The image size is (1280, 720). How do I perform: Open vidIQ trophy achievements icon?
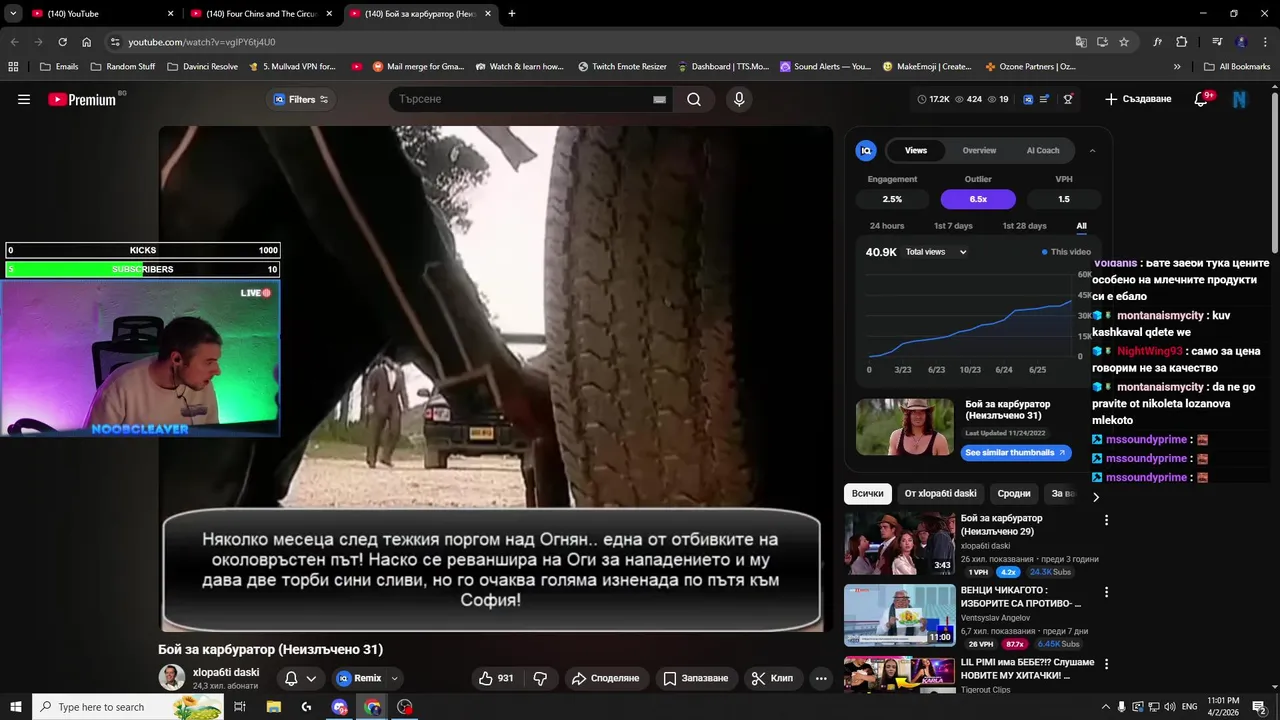pos(1068,99)
